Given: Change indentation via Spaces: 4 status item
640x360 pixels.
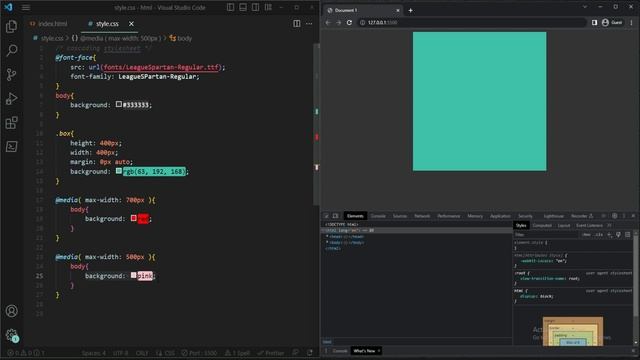Looking at the screenshot, I should [x=93, y=353].
